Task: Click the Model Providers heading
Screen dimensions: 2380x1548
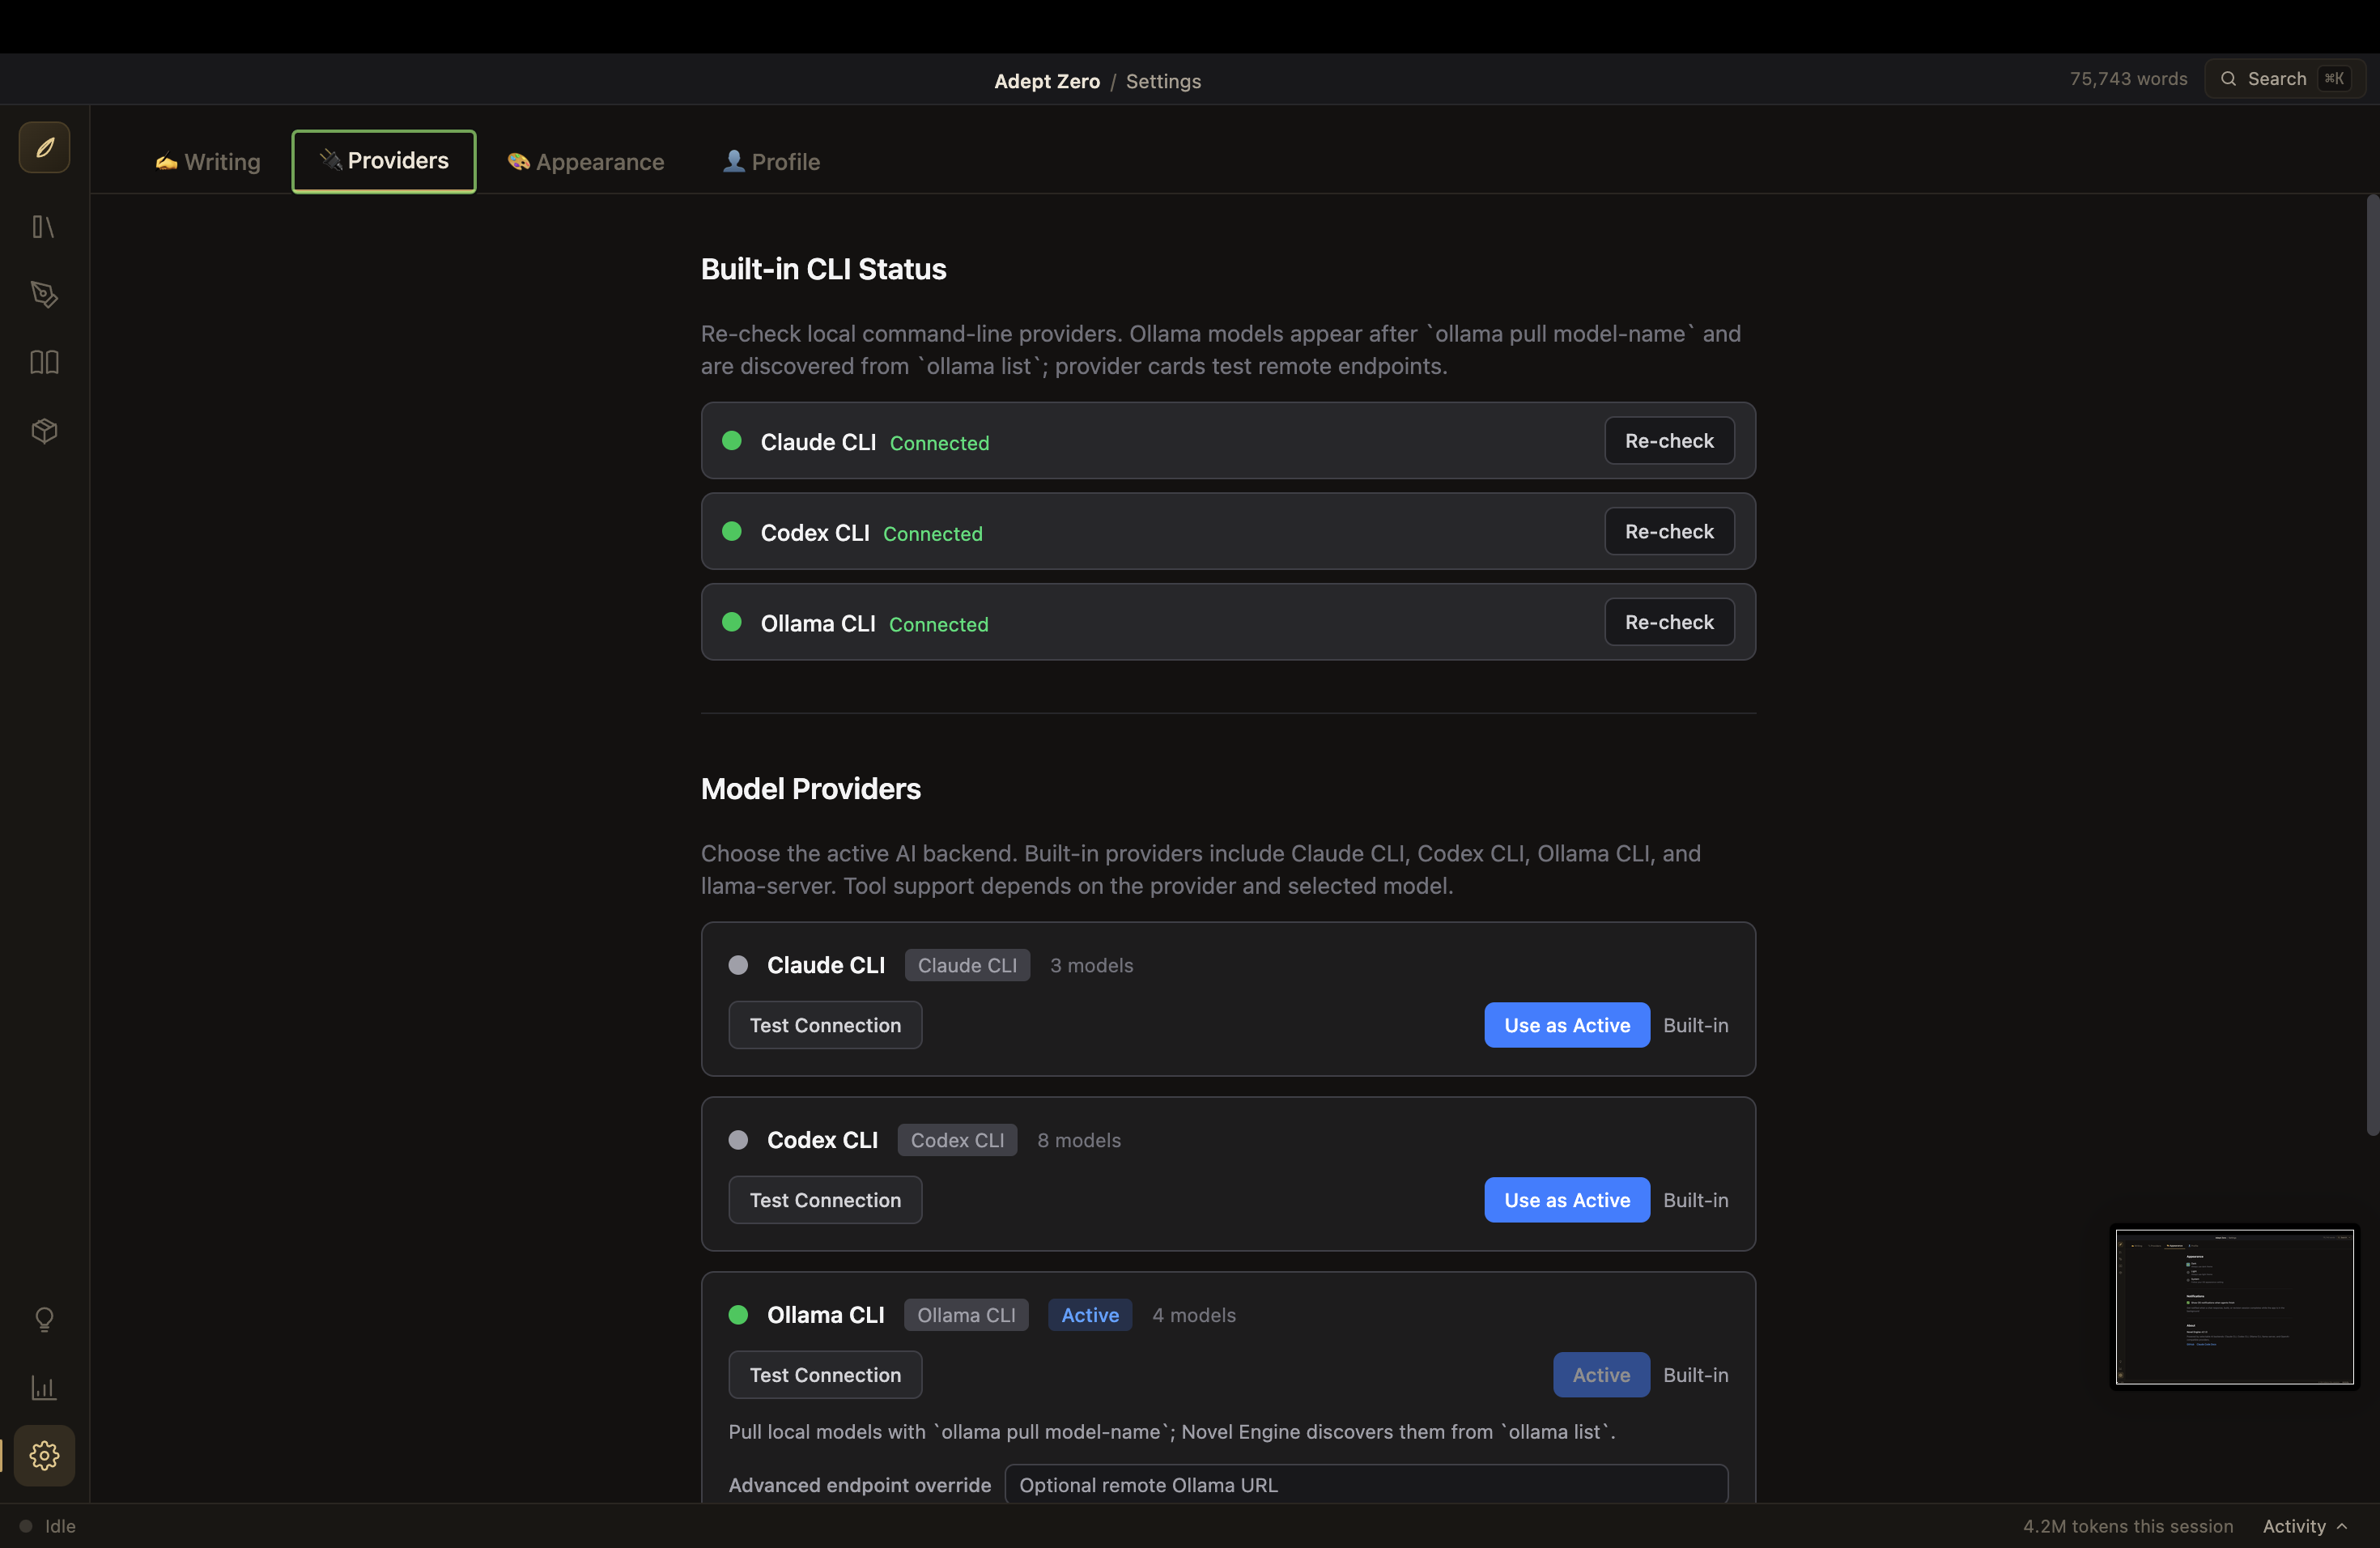Action: (810, 789)
